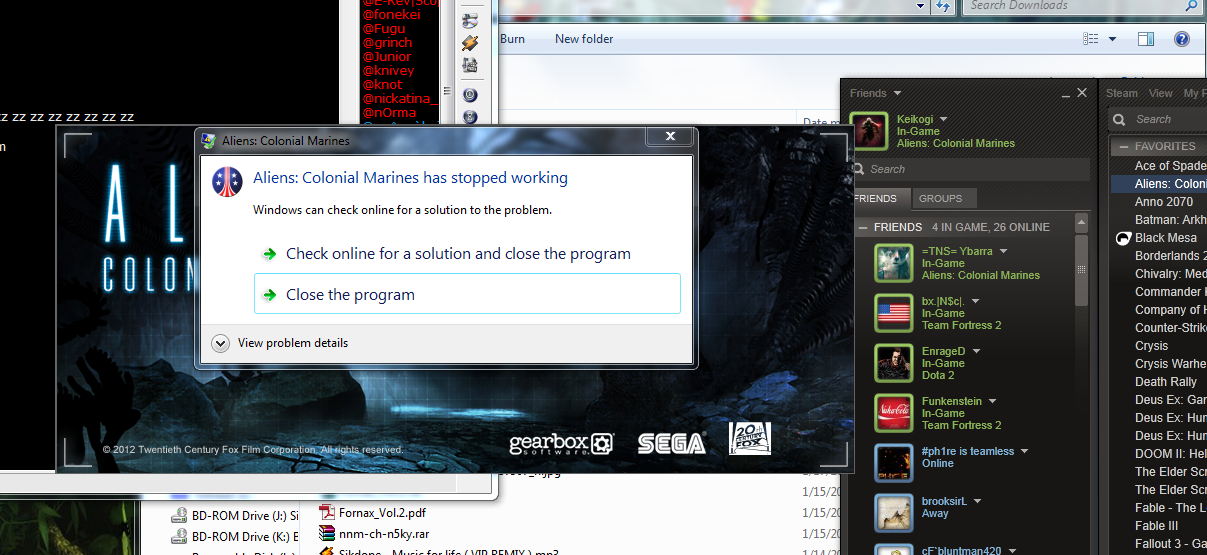Open the =TNS= Ybarra friend options arrow

pos(1003,251)
